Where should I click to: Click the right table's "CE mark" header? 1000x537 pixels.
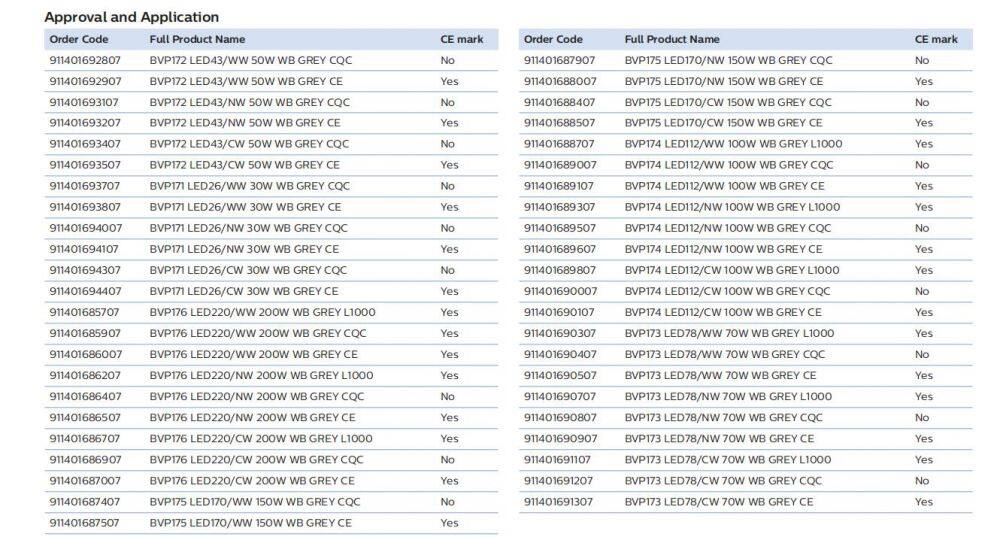(935, 39)
